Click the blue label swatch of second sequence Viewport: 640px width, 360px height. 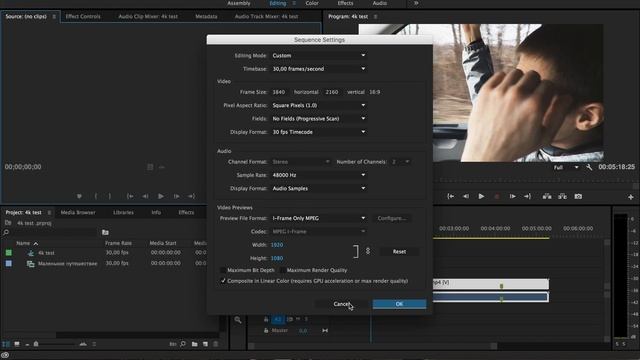(9, 264)
